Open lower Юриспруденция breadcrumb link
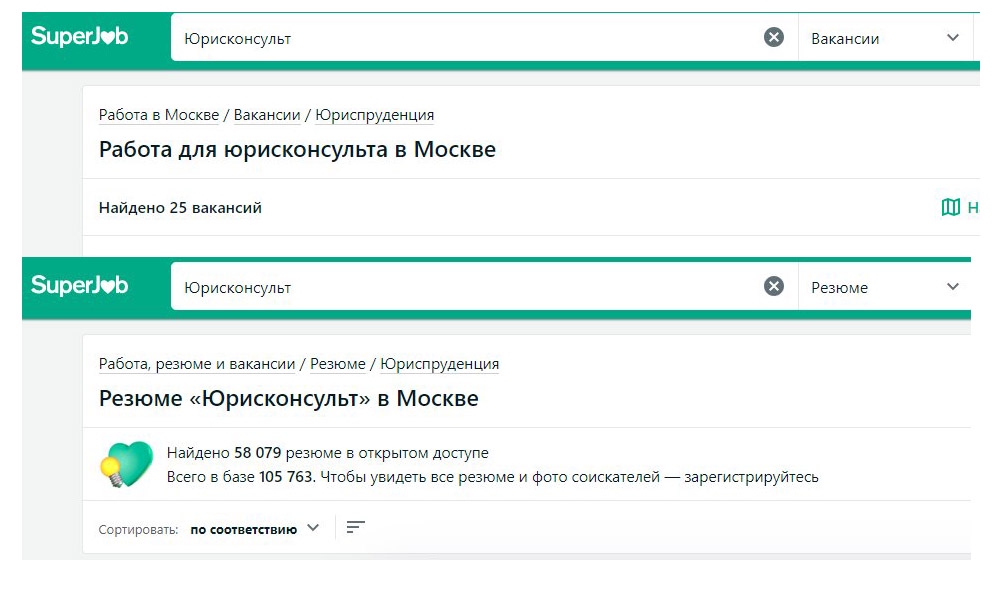 pos(440,364)
